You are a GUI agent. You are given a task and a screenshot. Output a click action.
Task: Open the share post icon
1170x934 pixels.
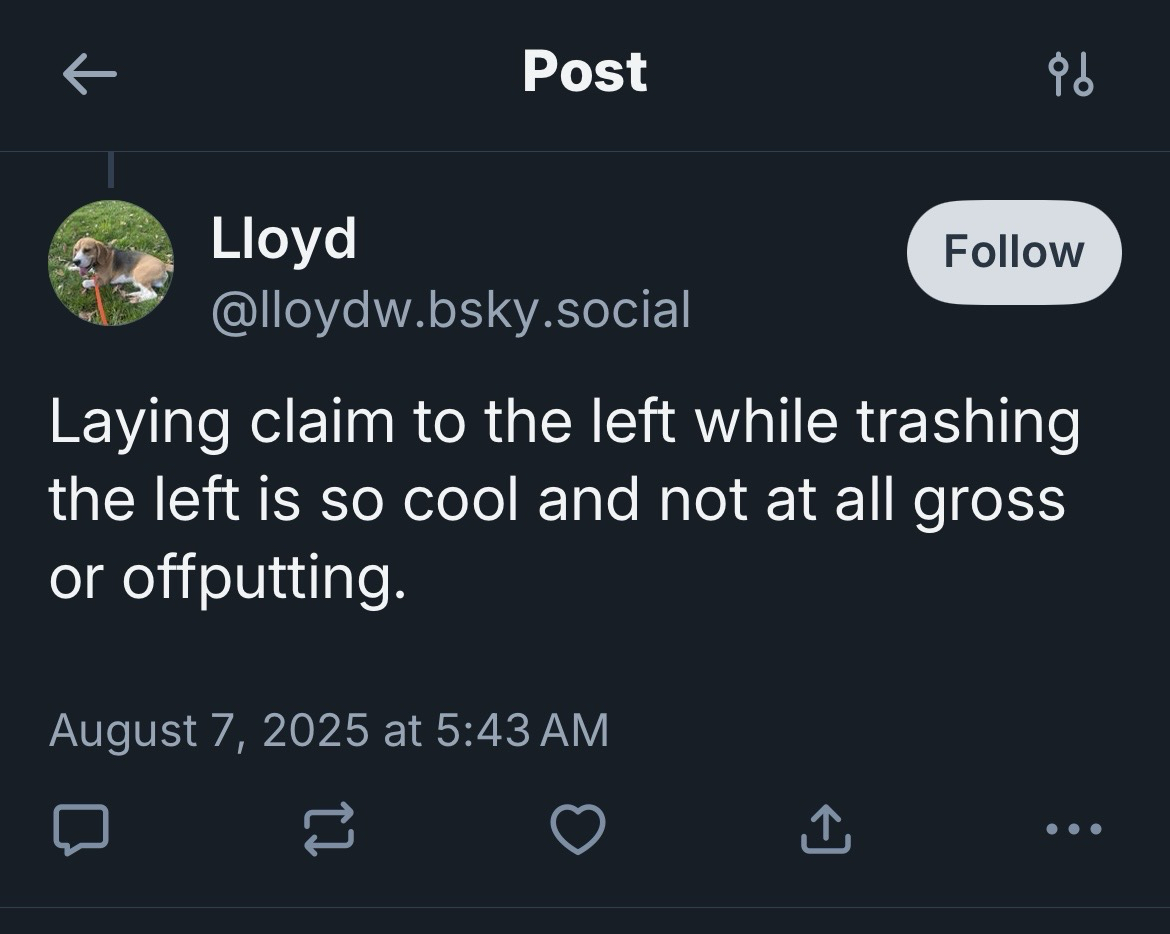(x=826, y=829)
